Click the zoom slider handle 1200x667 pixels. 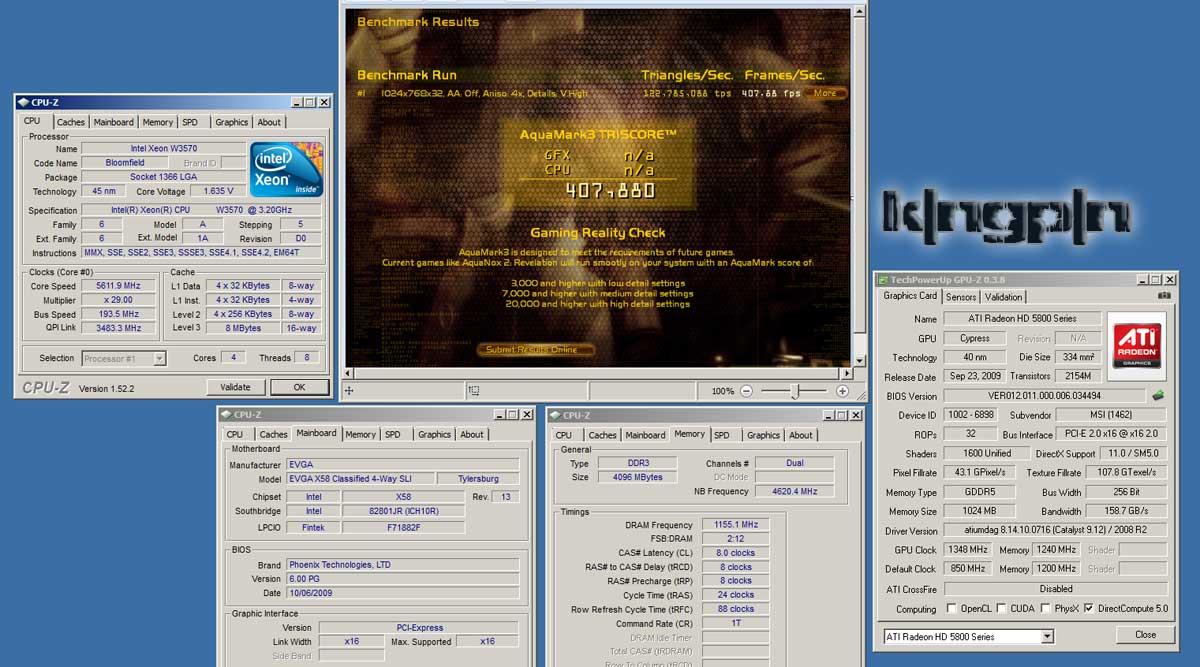795,391
